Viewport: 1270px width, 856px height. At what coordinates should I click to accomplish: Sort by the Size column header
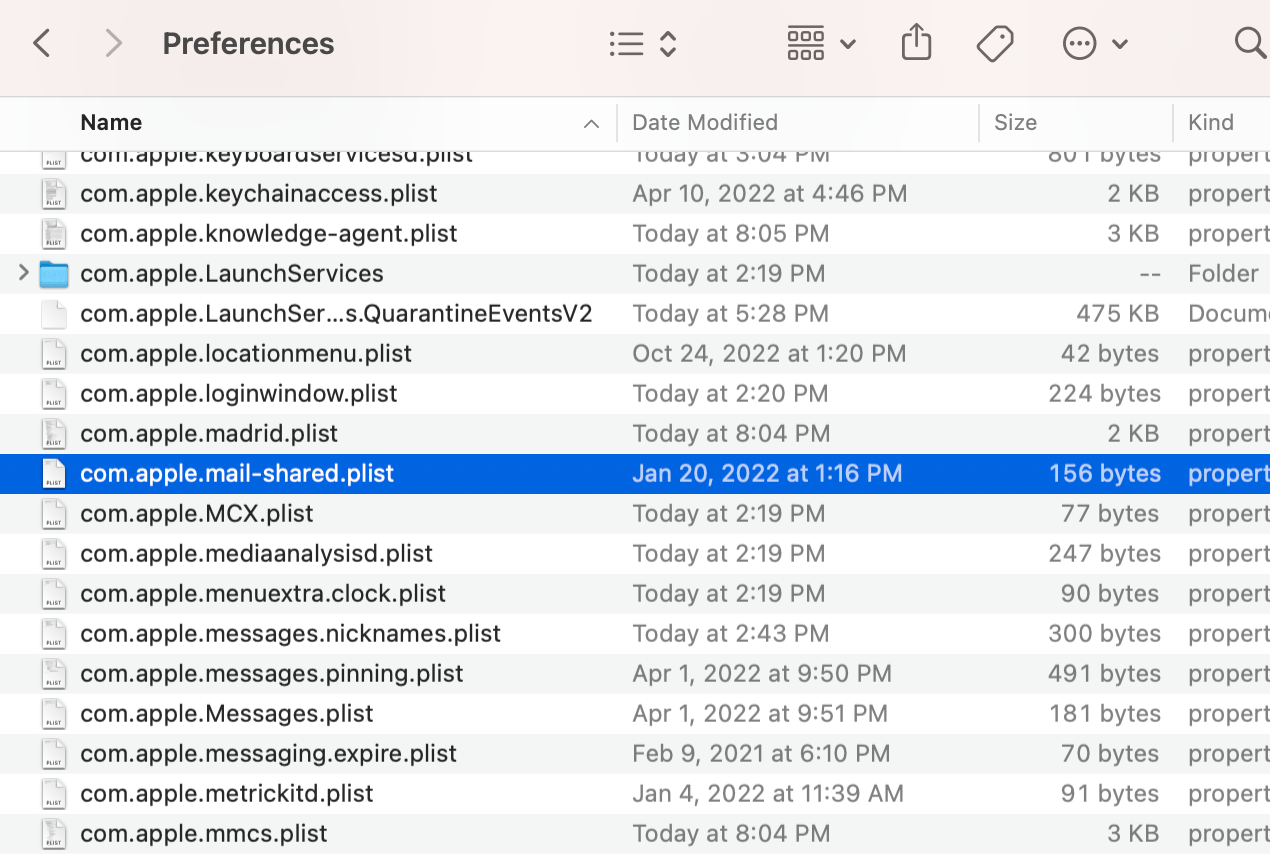point(1015,122)
